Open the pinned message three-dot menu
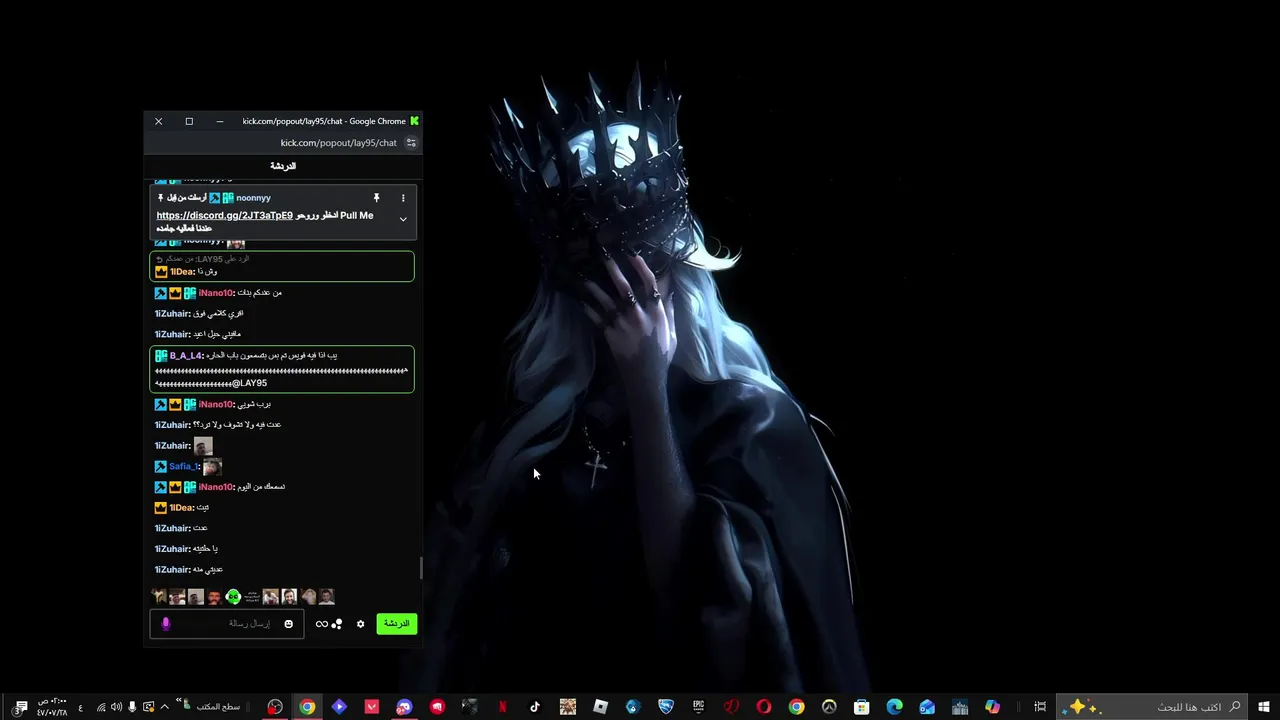 (403, 198)
